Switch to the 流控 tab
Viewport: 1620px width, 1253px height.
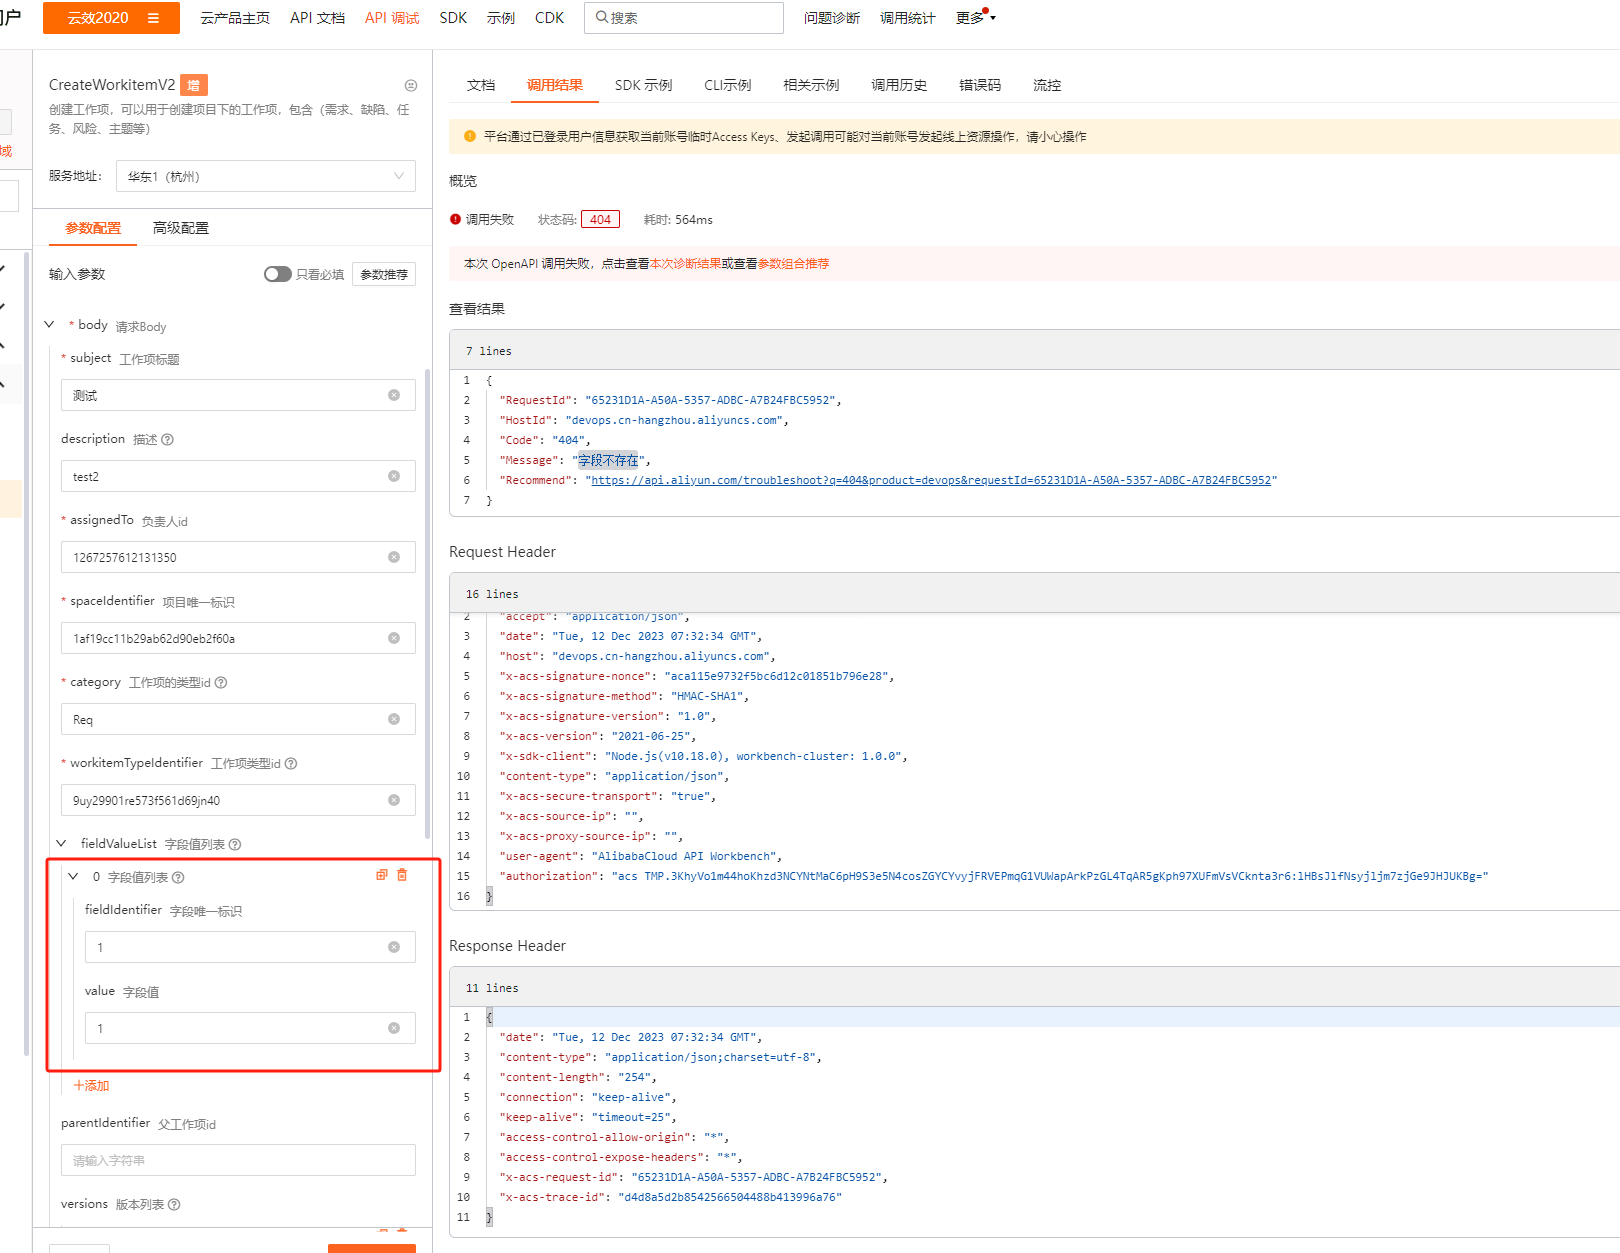coord(1047,85)
